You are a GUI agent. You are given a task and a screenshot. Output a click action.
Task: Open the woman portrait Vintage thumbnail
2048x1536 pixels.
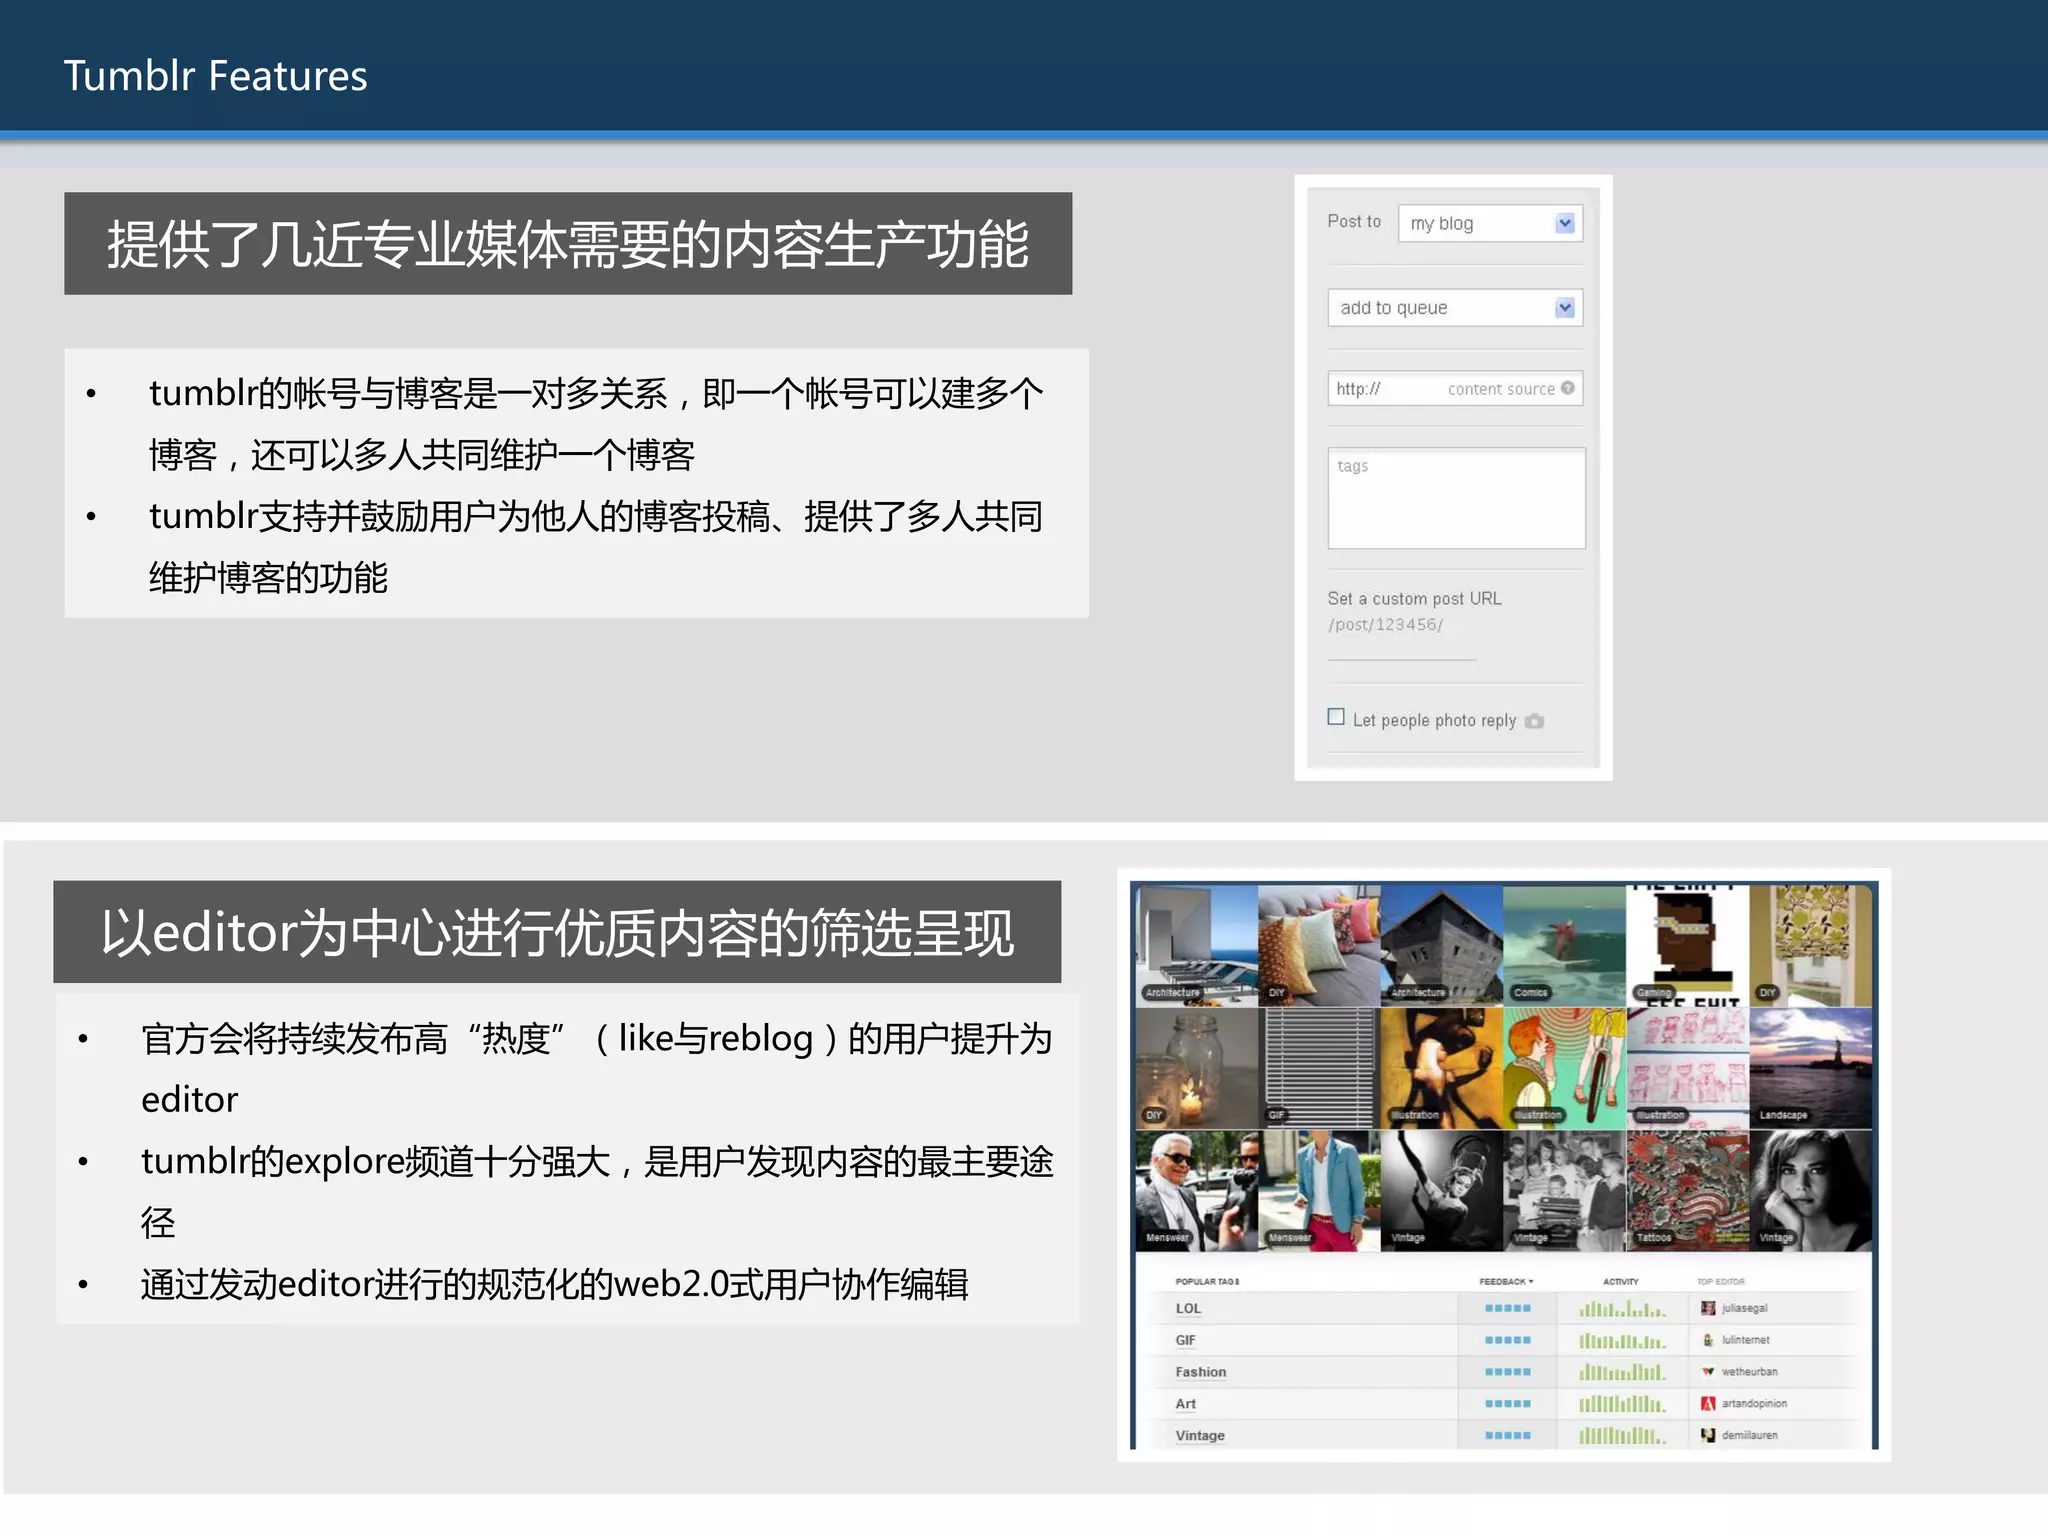point(1810,1191)
